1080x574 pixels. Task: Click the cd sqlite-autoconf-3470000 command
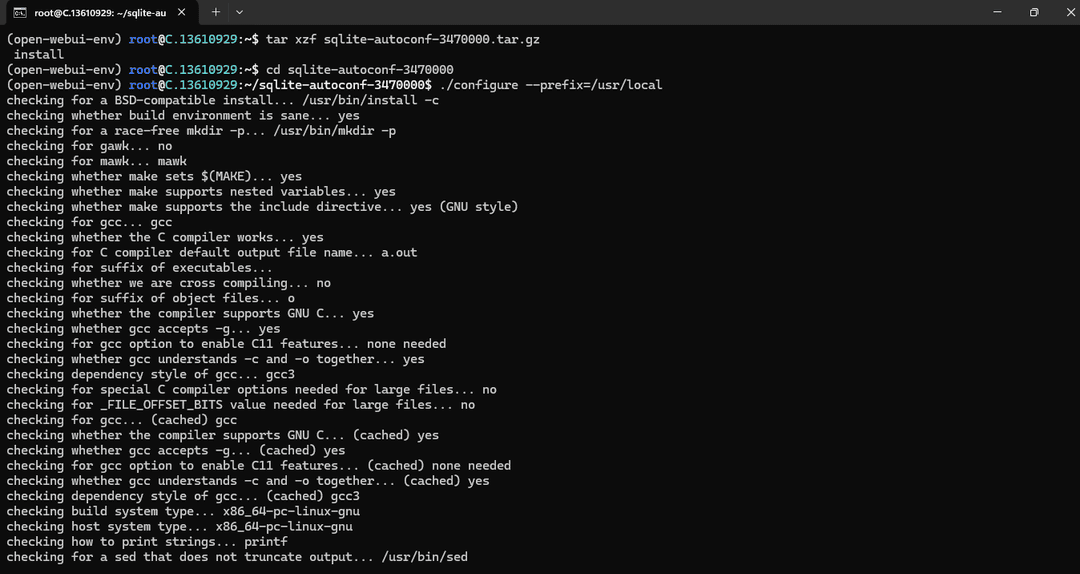click(x=359, y=70)
